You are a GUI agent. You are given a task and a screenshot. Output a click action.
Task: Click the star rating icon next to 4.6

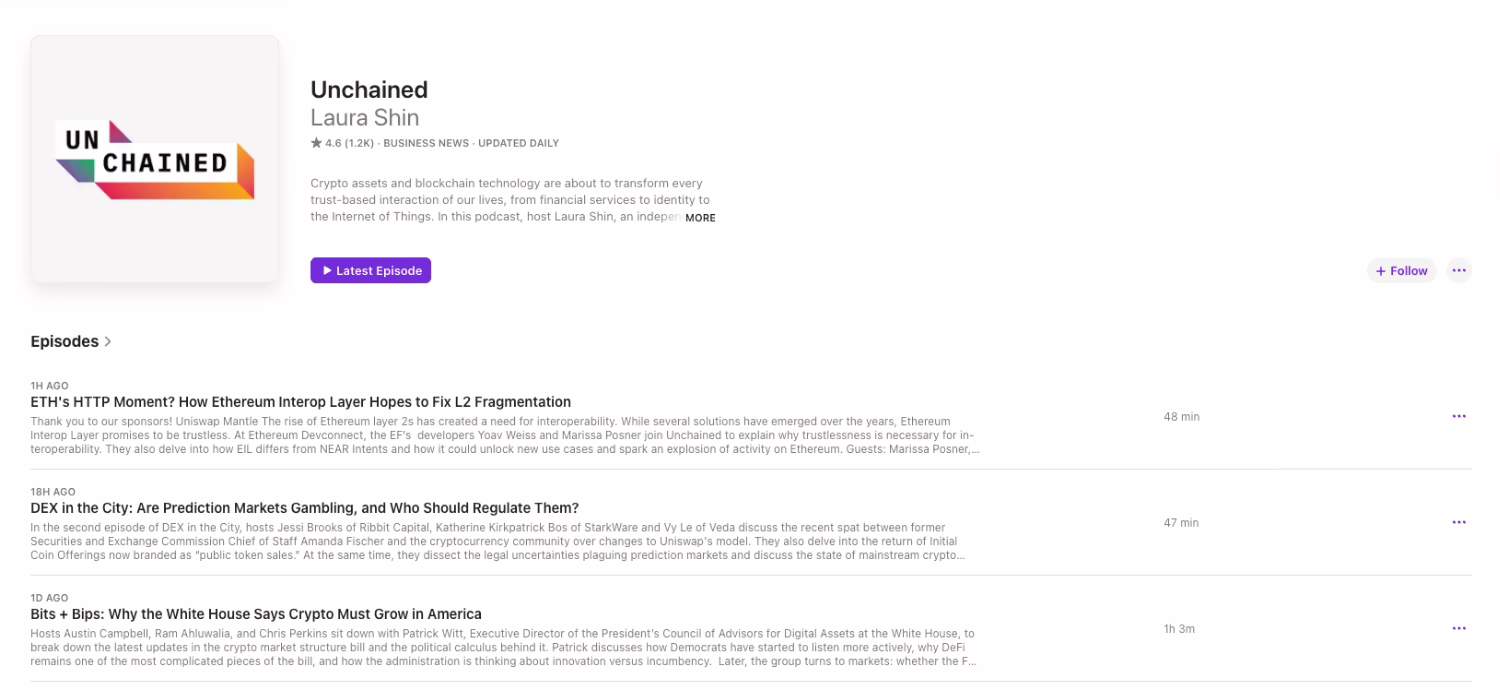(x=315, y=142)
